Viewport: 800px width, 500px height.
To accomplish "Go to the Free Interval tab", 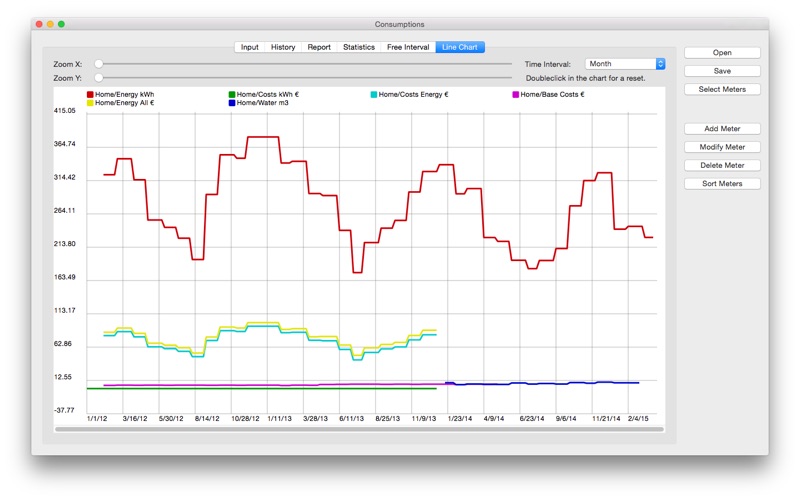I will (x=408, y=47).
